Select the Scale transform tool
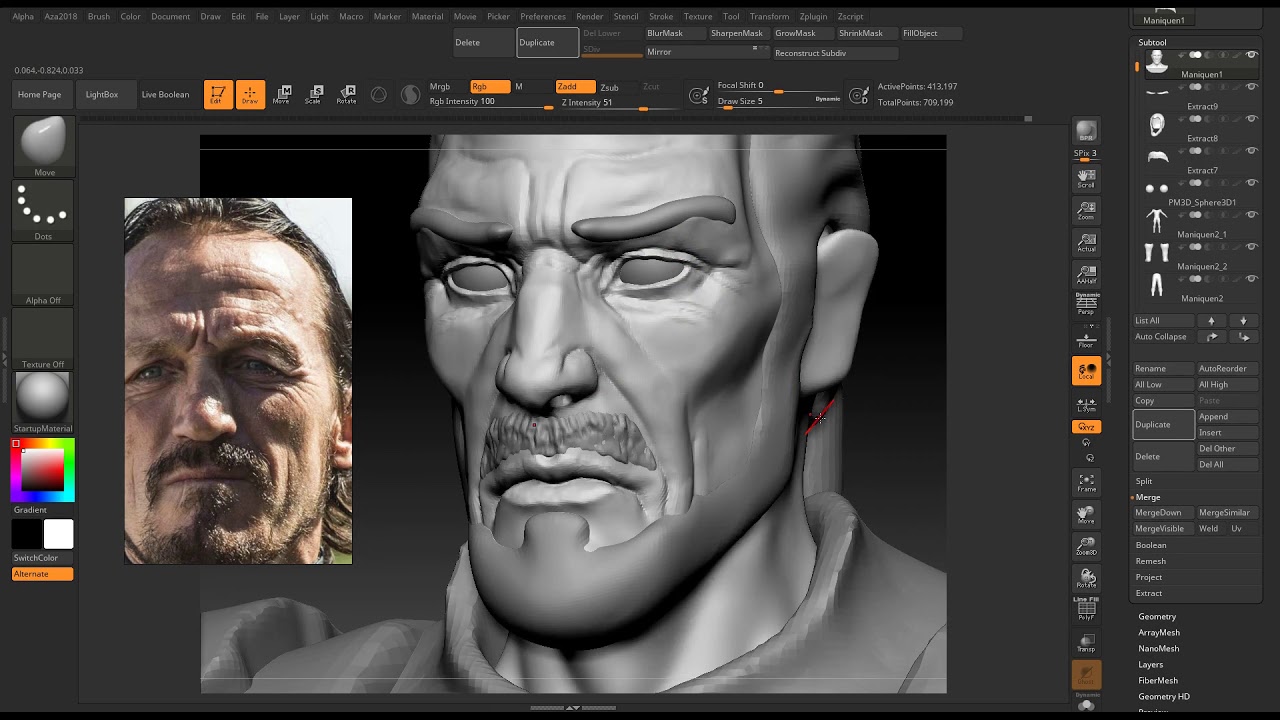 coord(313,94)
